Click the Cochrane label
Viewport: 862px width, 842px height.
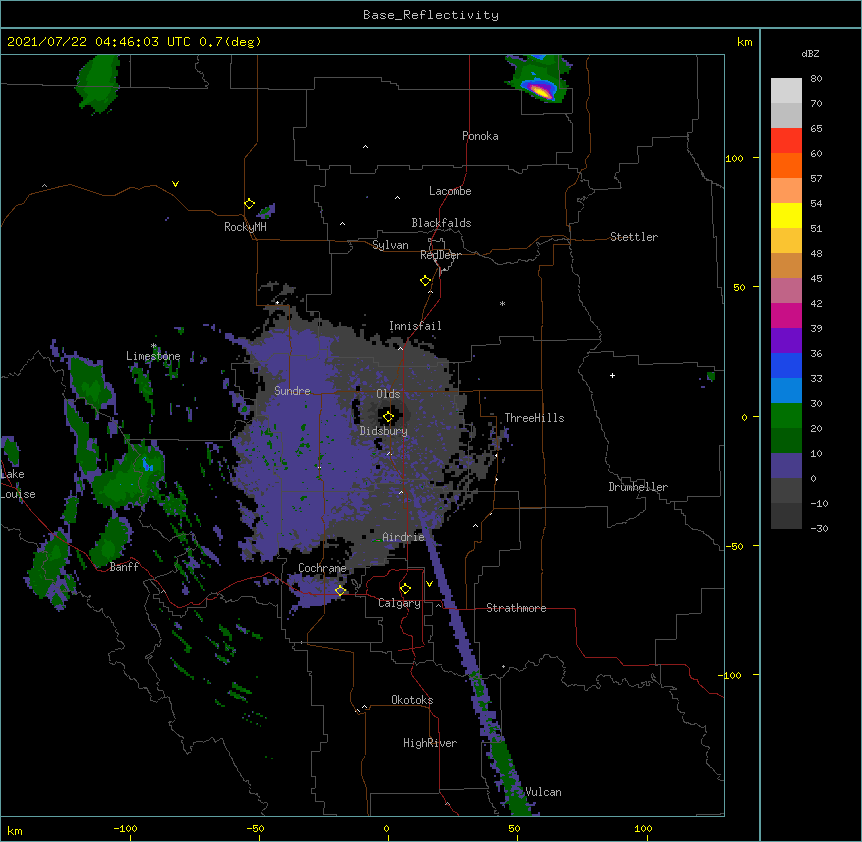322,568
